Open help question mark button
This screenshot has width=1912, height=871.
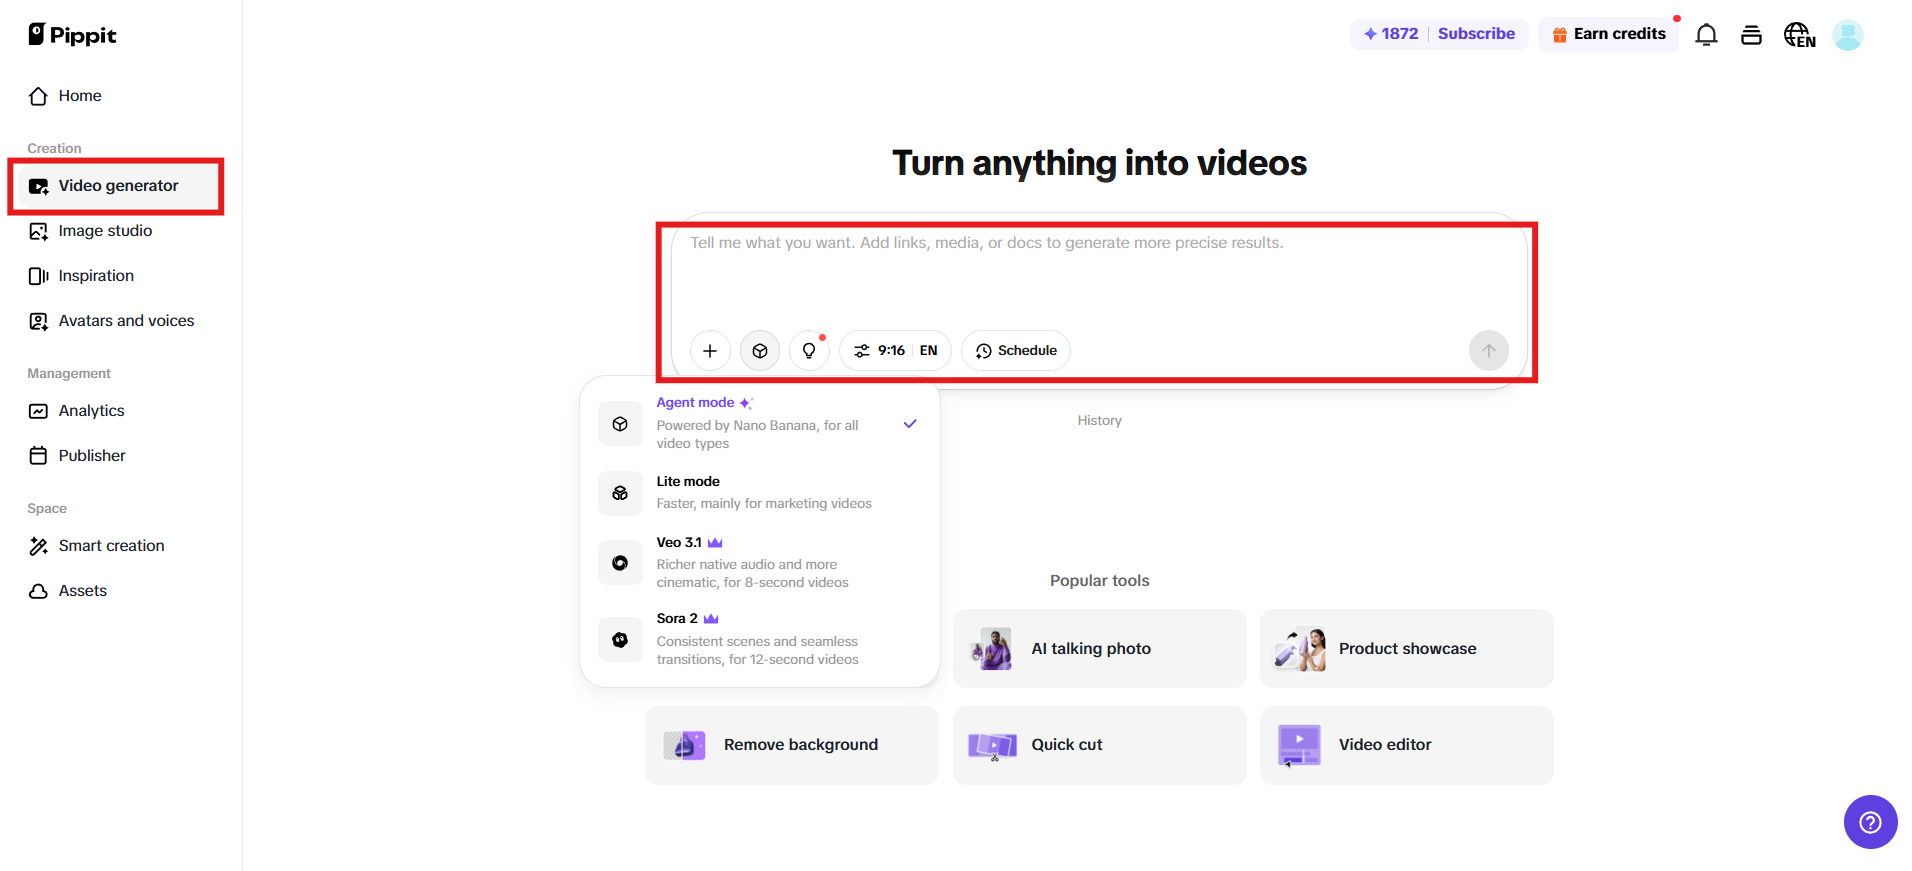[1870, 822]
